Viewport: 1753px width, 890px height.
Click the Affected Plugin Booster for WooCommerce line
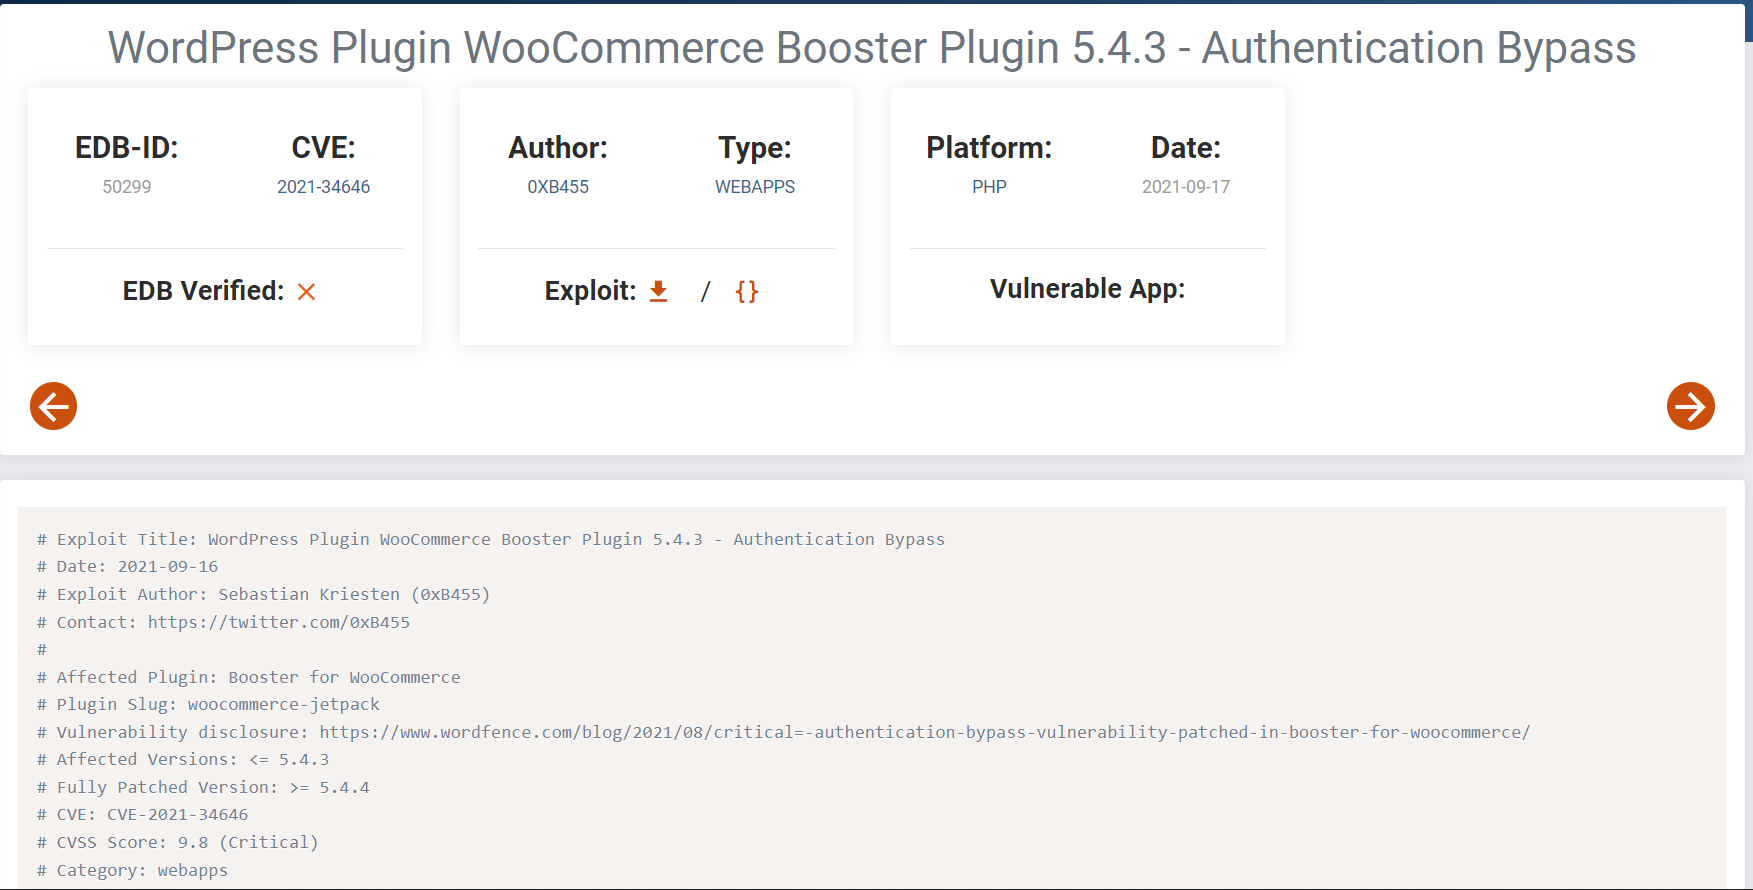[249, 677]
